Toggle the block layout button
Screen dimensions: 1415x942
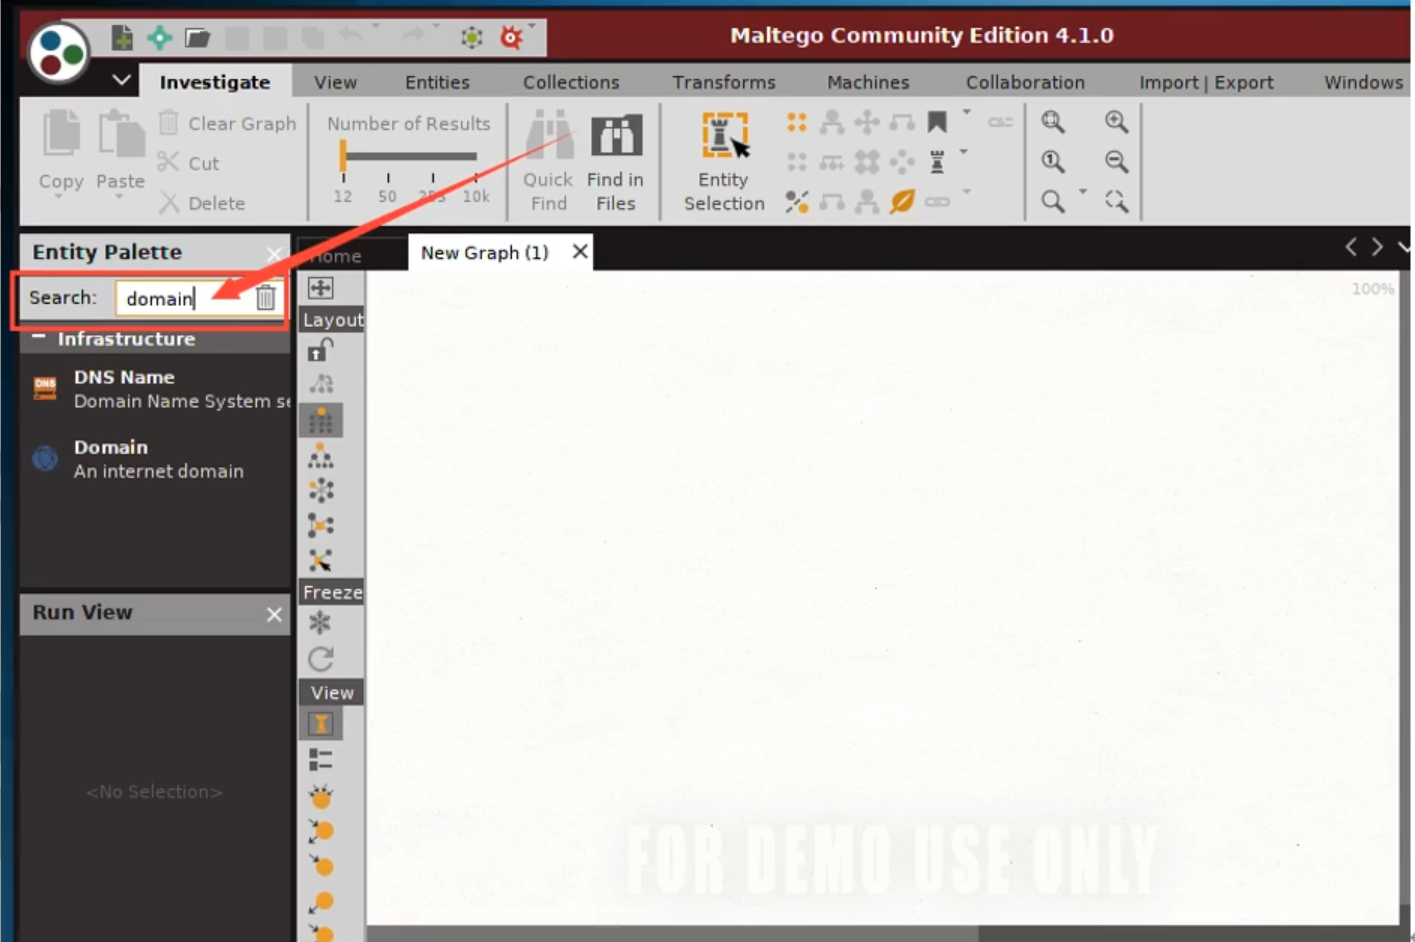[x=321, y=420]
